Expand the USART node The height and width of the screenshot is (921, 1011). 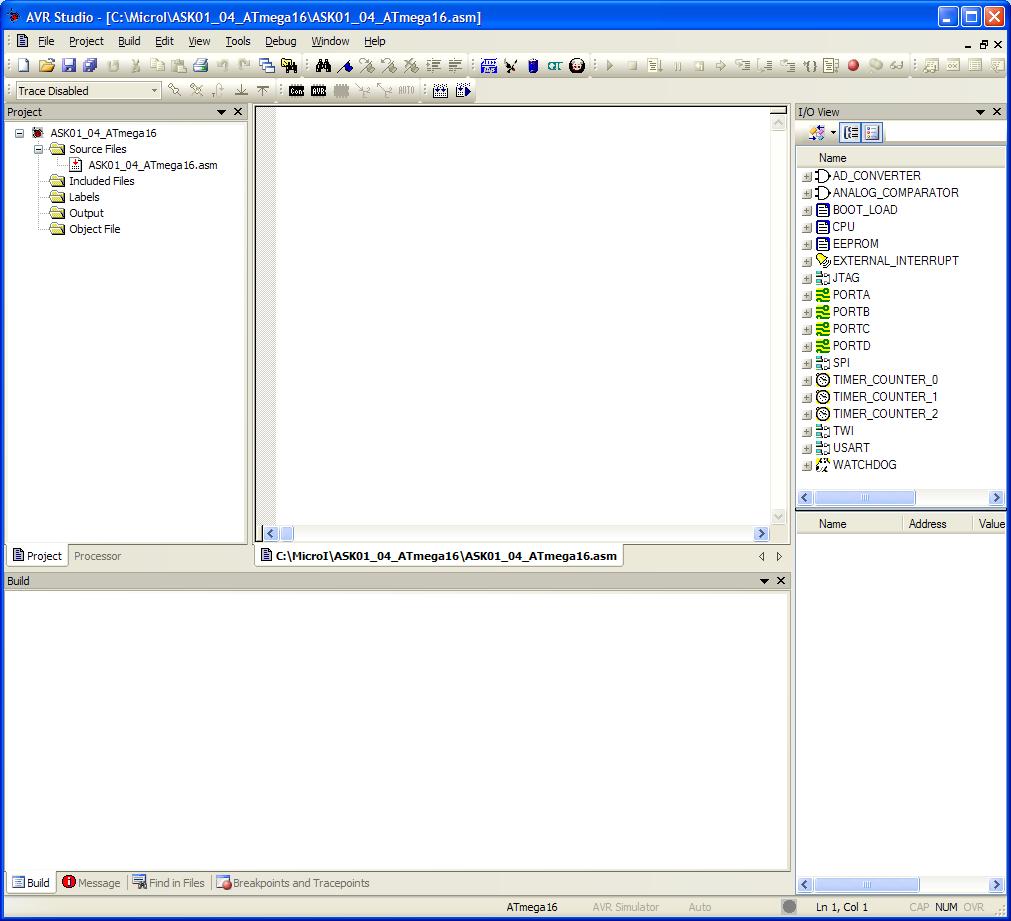click(806, 448)
